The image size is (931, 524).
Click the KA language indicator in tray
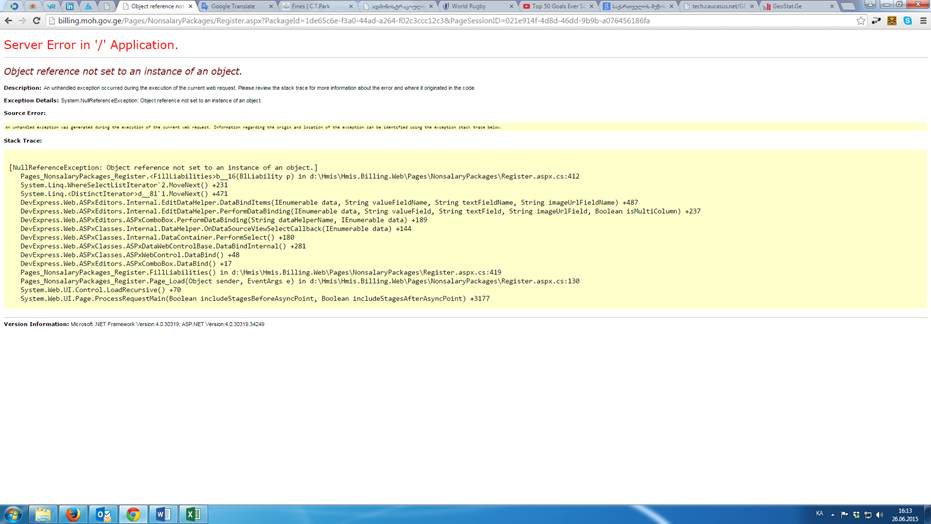click(820, 513)
